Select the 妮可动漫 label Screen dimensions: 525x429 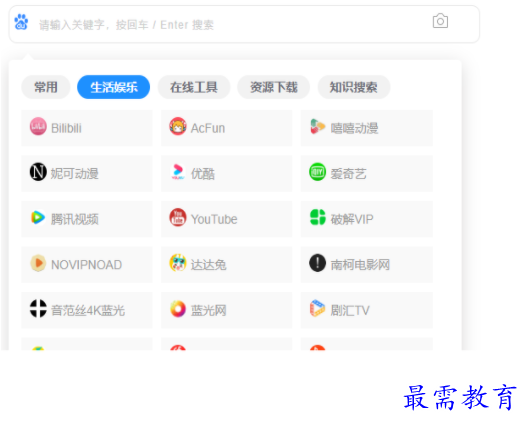pos(75,174)
